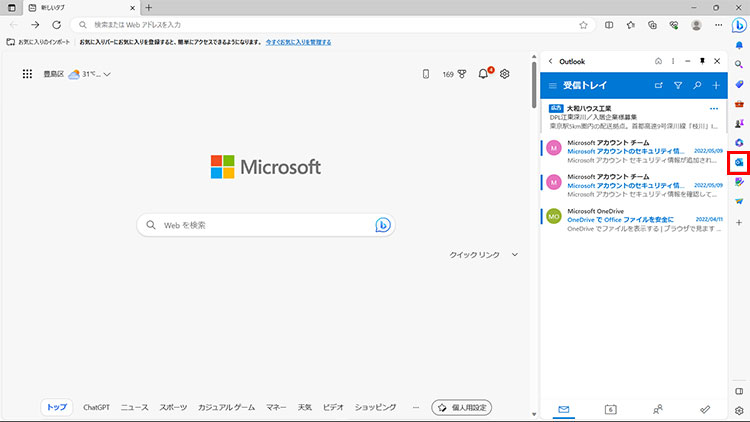
Task: Switch to the スポーツ feed tab
Action: click(x=173, y=408)
